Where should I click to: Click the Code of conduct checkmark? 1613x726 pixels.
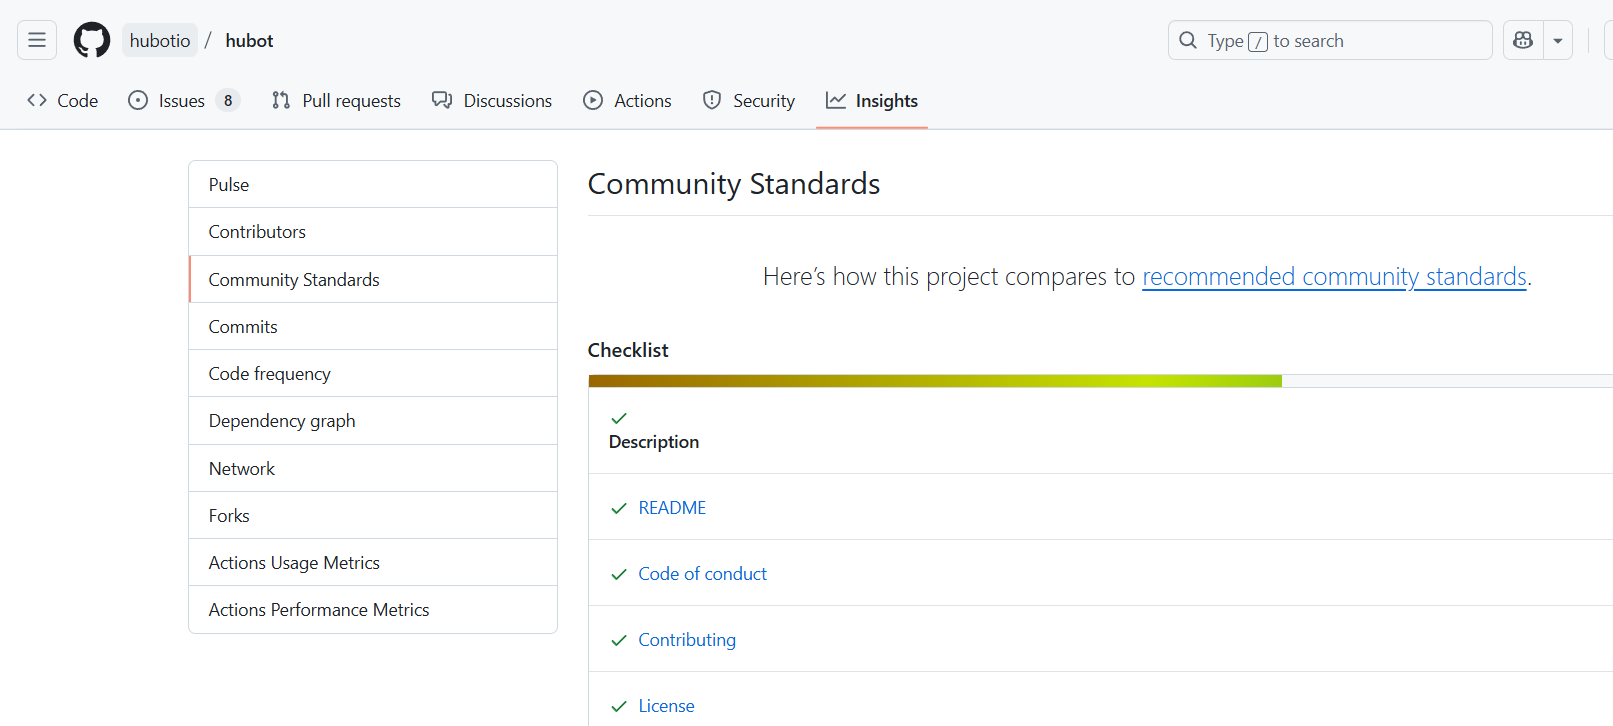[619, 574]
